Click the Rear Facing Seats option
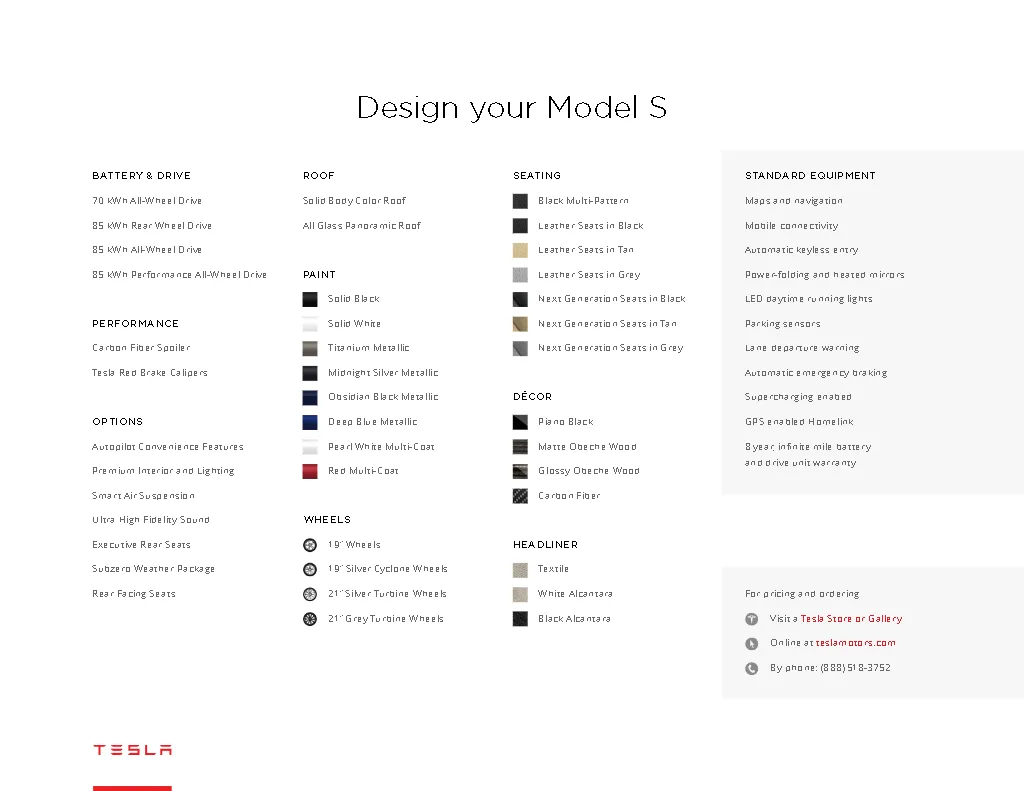 [x=134, y=594]
